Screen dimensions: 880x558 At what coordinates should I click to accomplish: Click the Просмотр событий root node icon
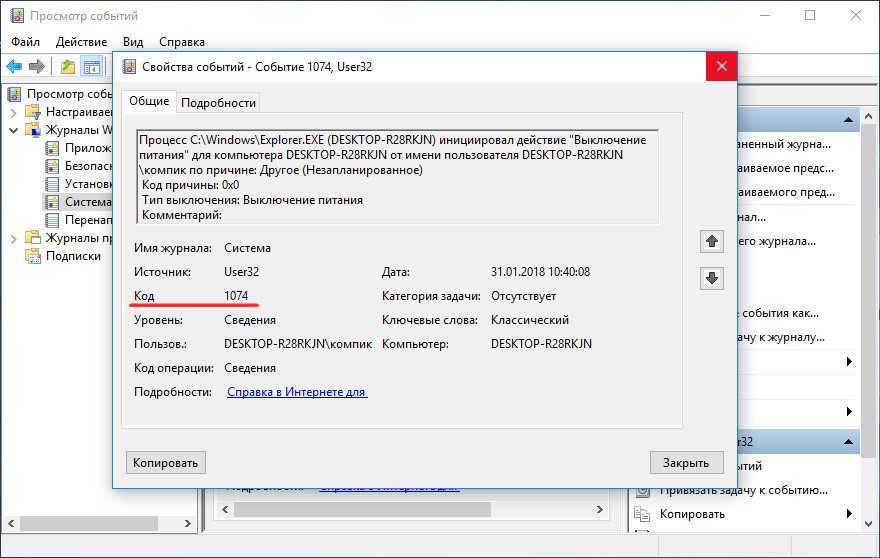(x=15, y=94)
